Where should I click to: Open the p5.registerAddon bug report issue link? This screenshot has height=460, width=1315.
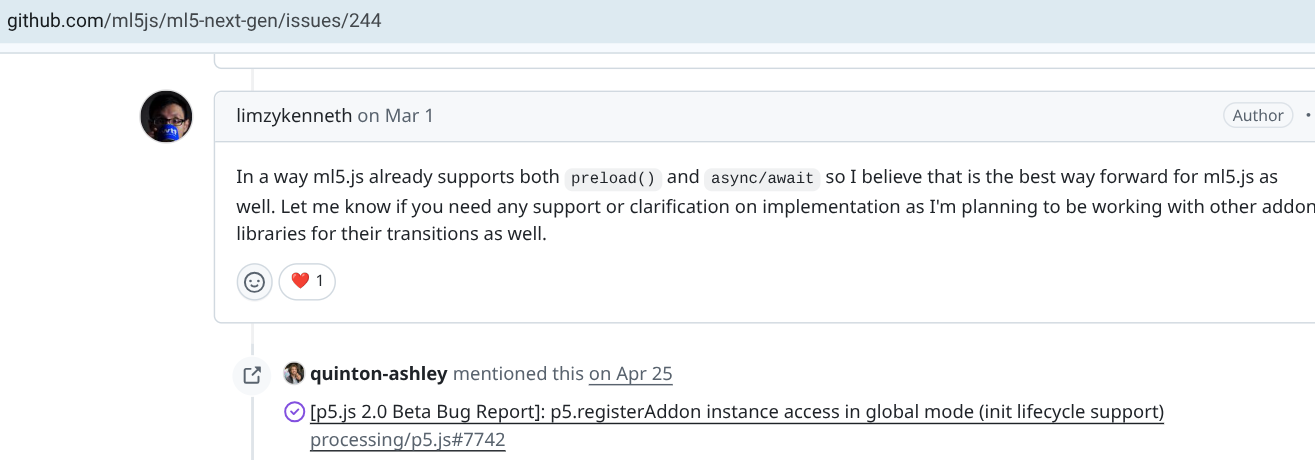(737, 412)
